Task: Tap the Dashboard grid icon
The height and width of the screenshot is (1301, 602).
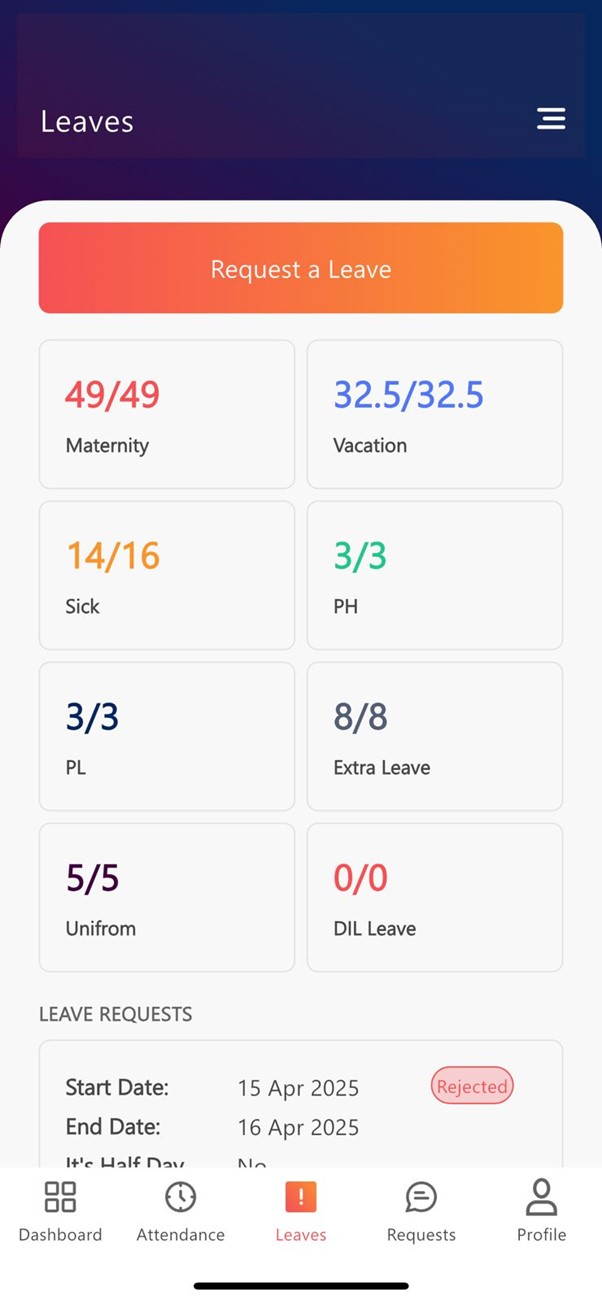Action: (x=61, y=1196)
